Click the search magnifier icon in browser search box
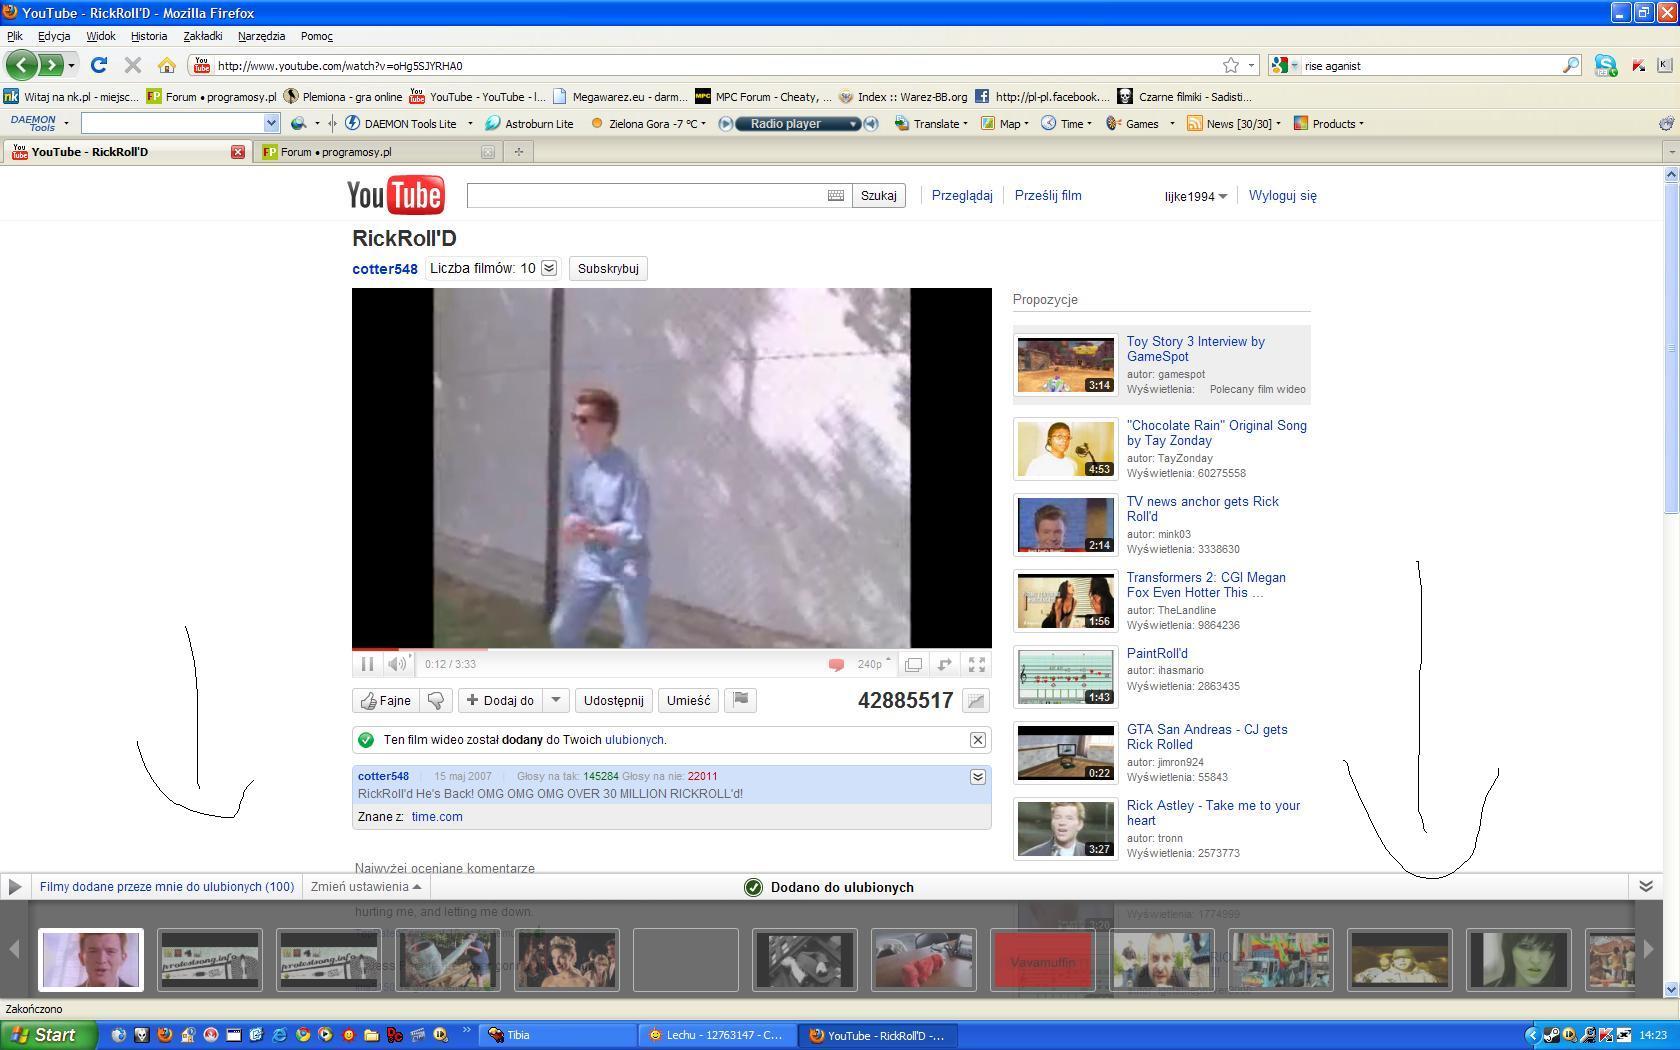 click(x=1571, y=66)
